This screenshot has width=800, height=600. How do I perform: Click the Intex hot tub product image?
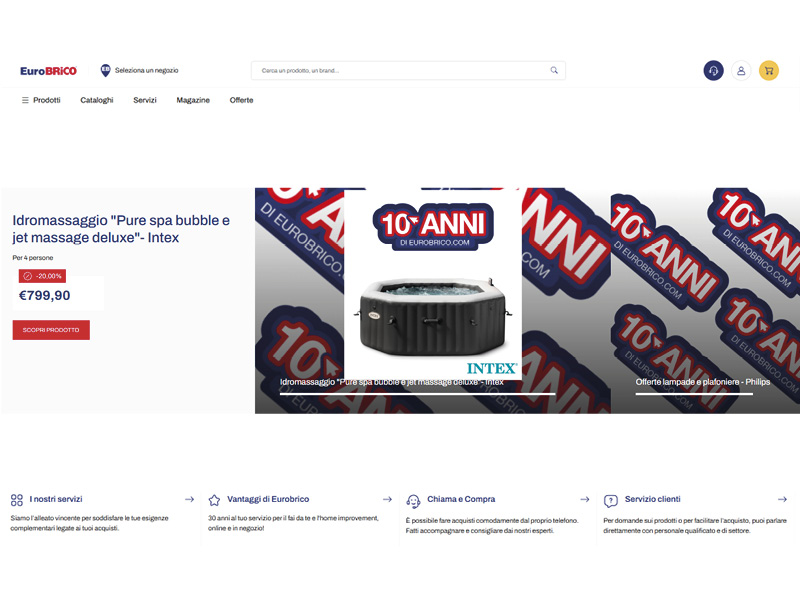(x=433, y=316)
